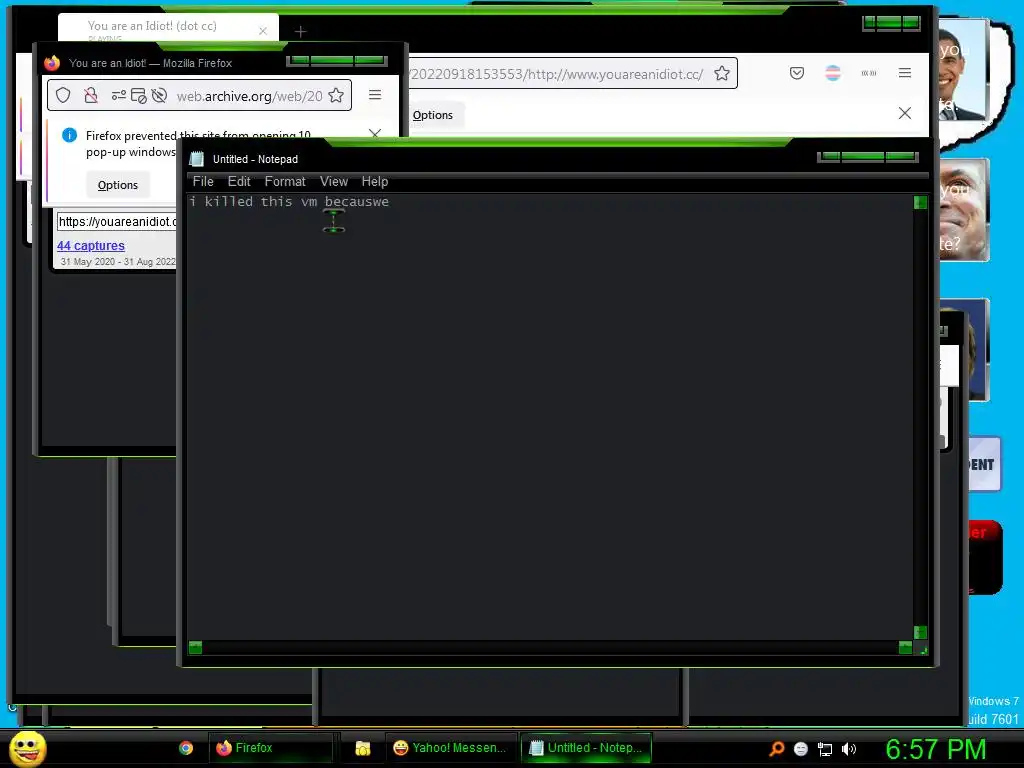Open the network tray icon
This screenshot has width=1024, height=768.
click(x=825, y=750)
